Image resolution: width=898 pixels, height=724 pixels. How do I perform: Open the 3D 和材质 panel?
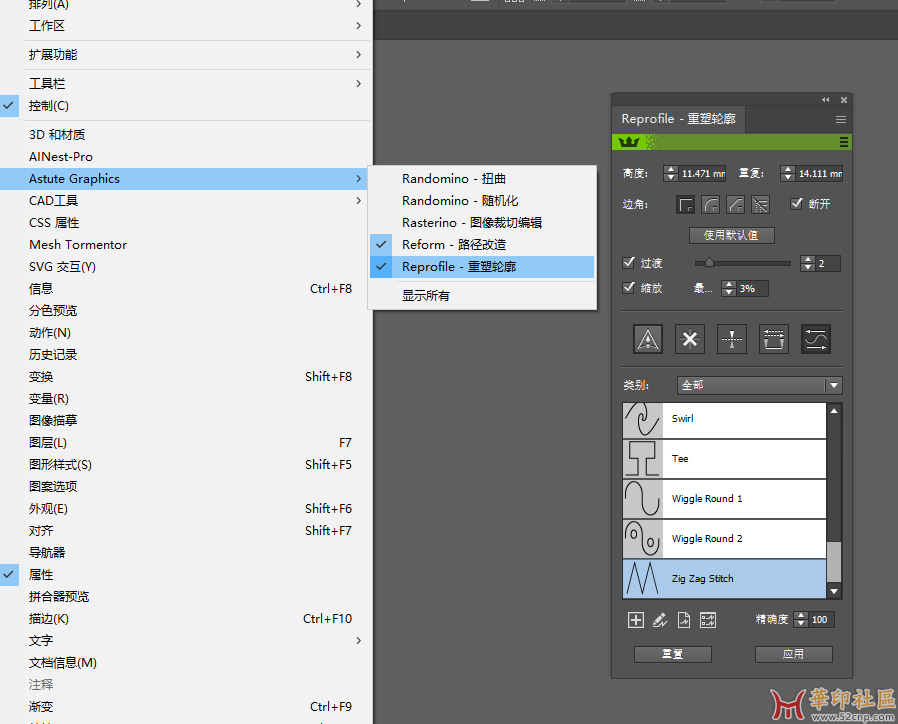tap(186, 135)
